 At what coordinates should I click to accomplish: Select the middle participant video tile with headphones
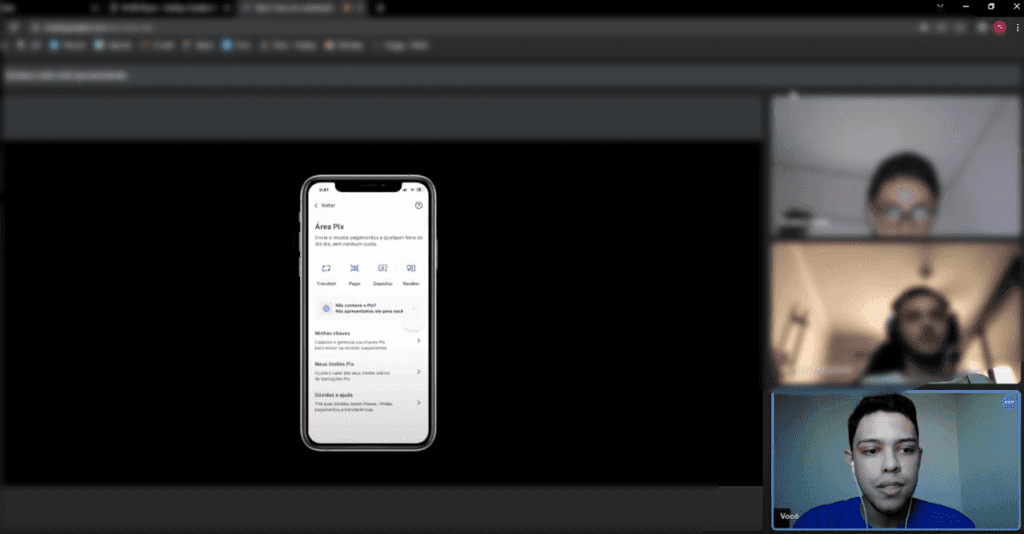pos(895,313)
